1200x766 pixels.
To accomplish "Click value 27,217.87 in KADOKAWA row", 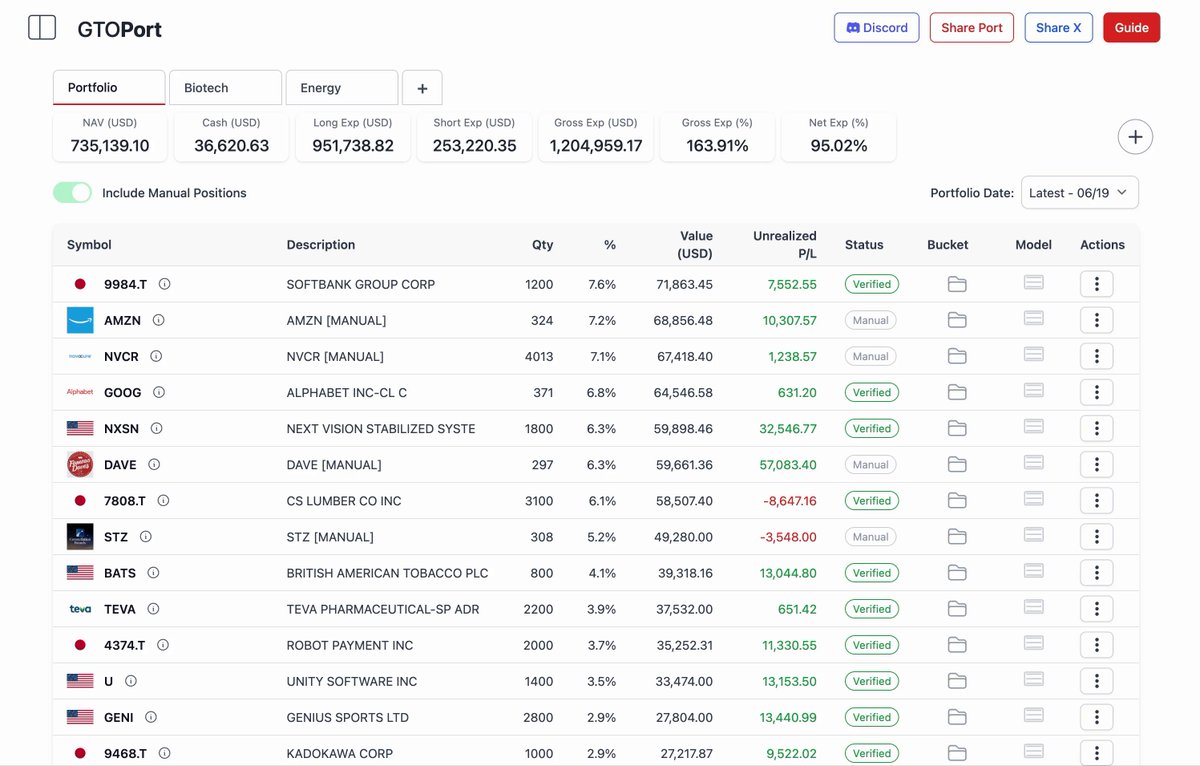I will 685,753.
